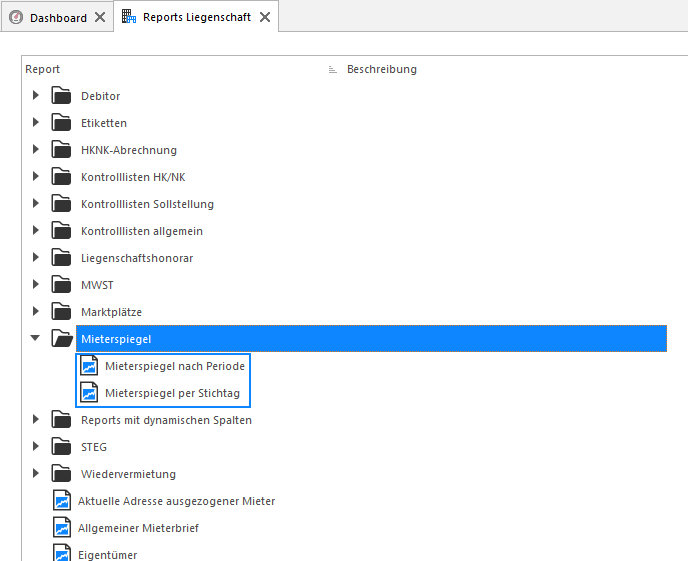This screenshot has width=688, height=561.
Task: Expand the STEG folder
Action: (36, 447)
